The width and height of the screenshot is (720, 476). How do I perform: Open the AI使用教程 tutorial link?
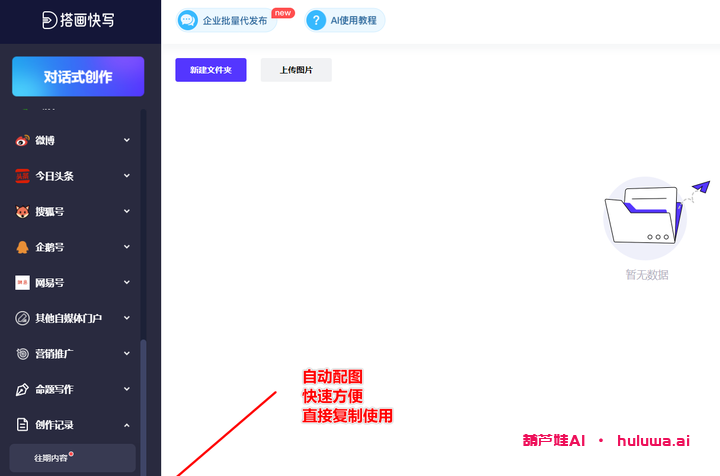tap(346, 20)
